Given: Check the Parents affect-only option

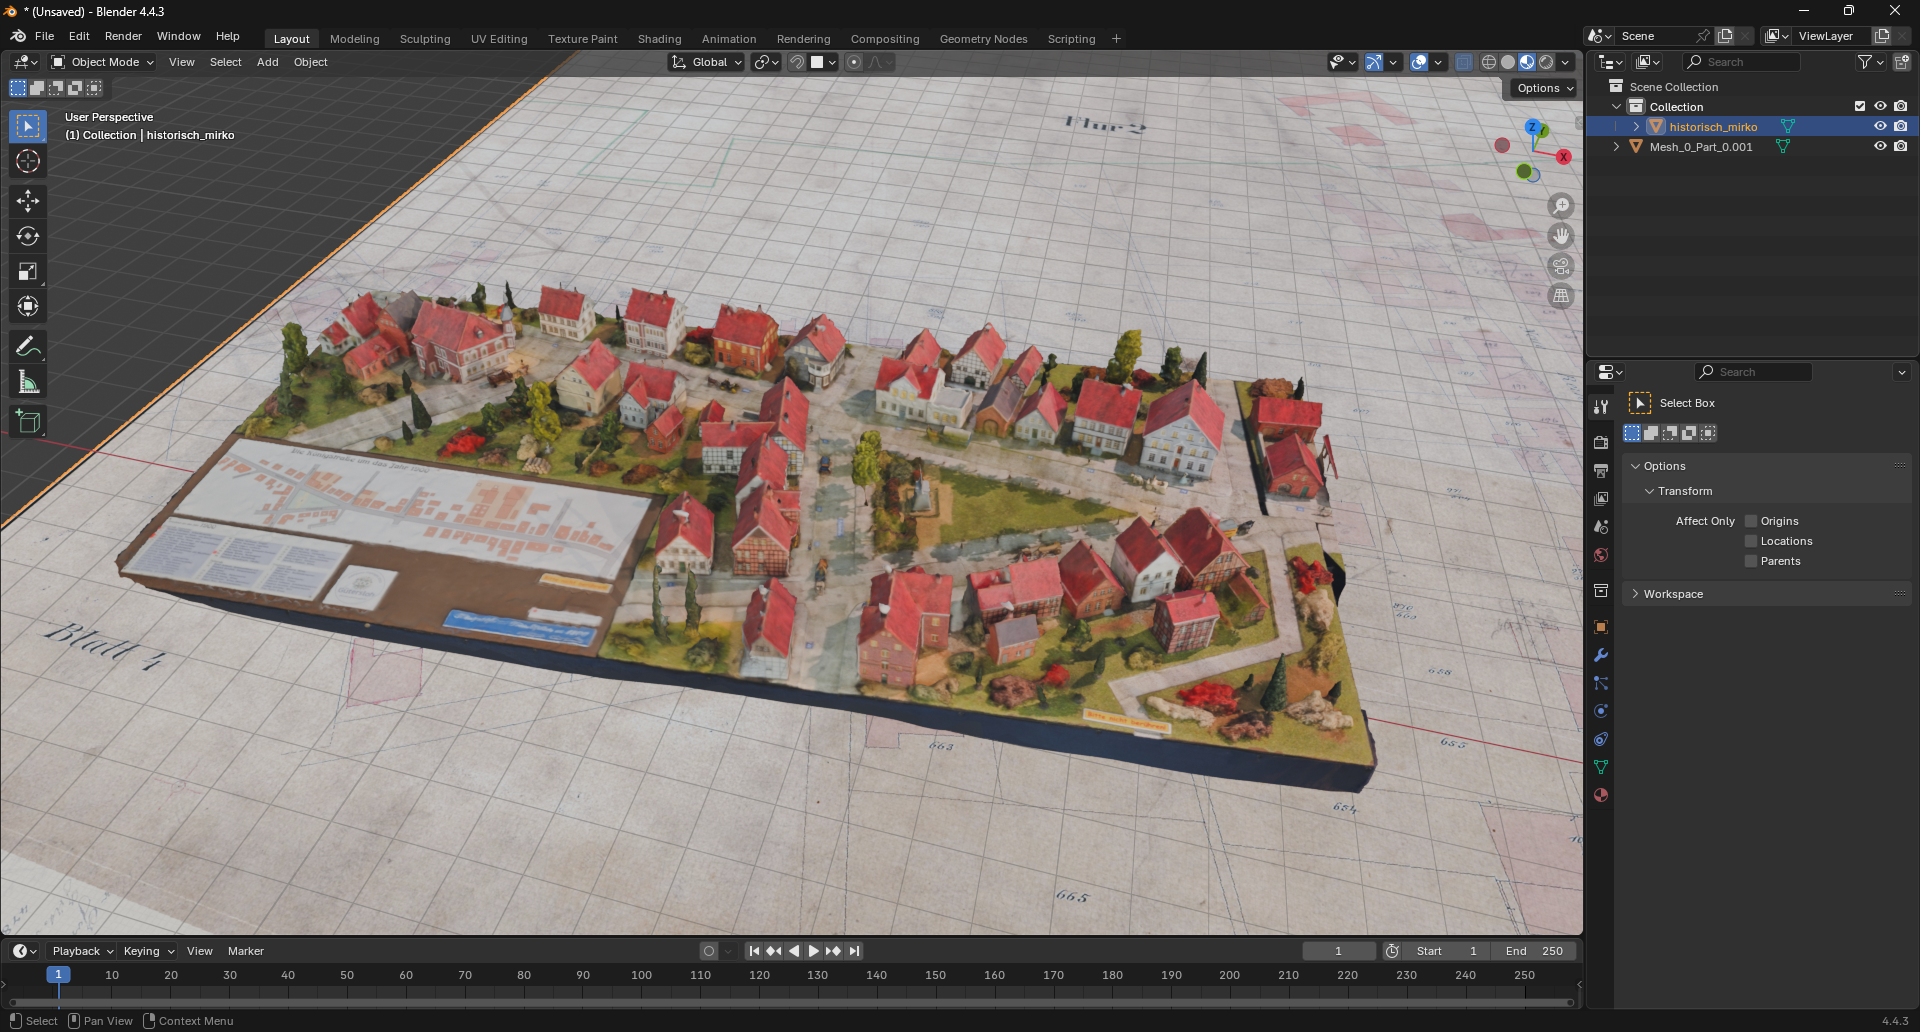Looking at the screenshot, I should click(1751, 561).
